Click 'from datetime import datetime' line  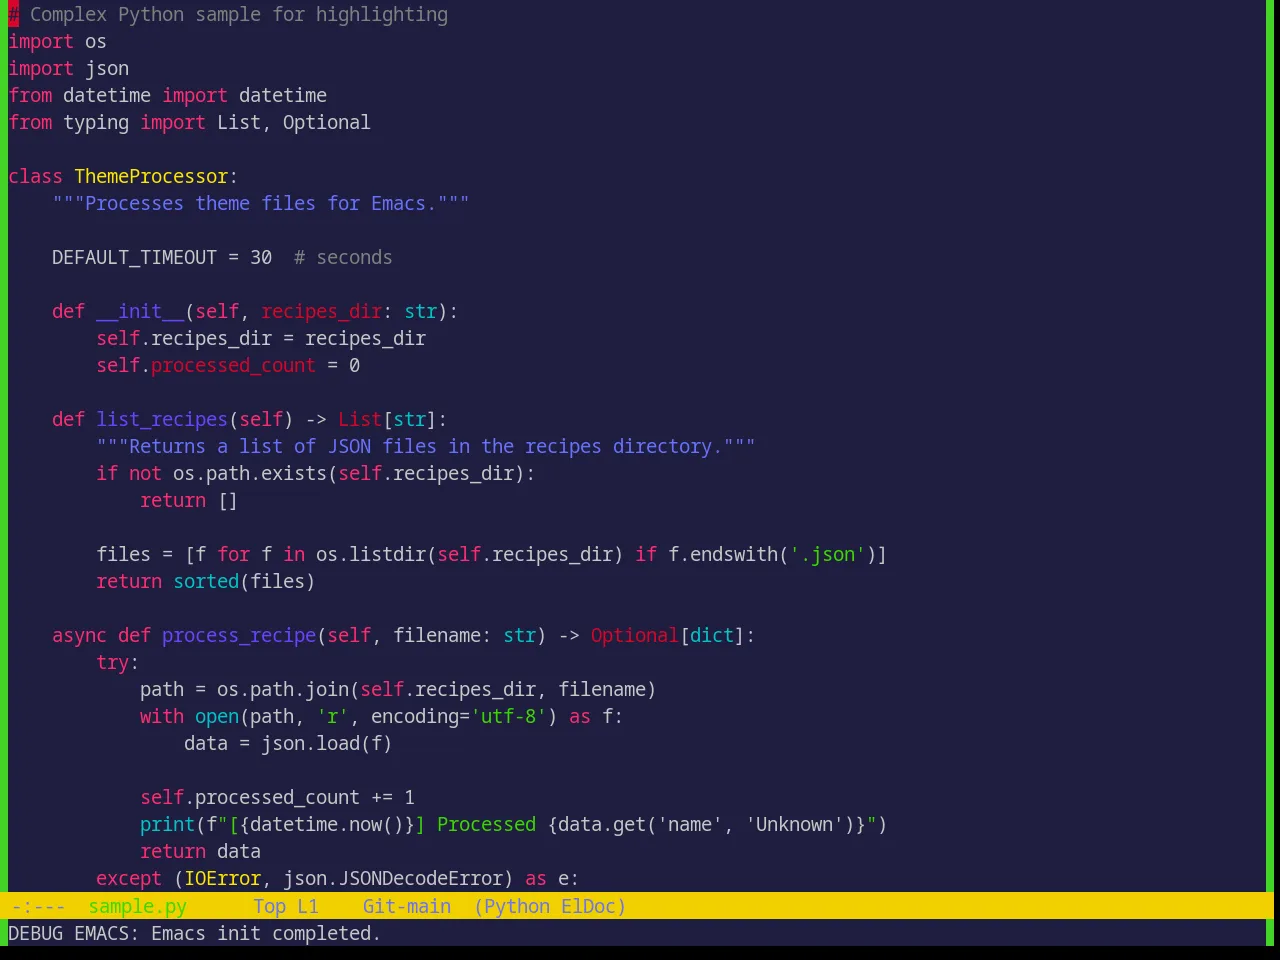167,95
